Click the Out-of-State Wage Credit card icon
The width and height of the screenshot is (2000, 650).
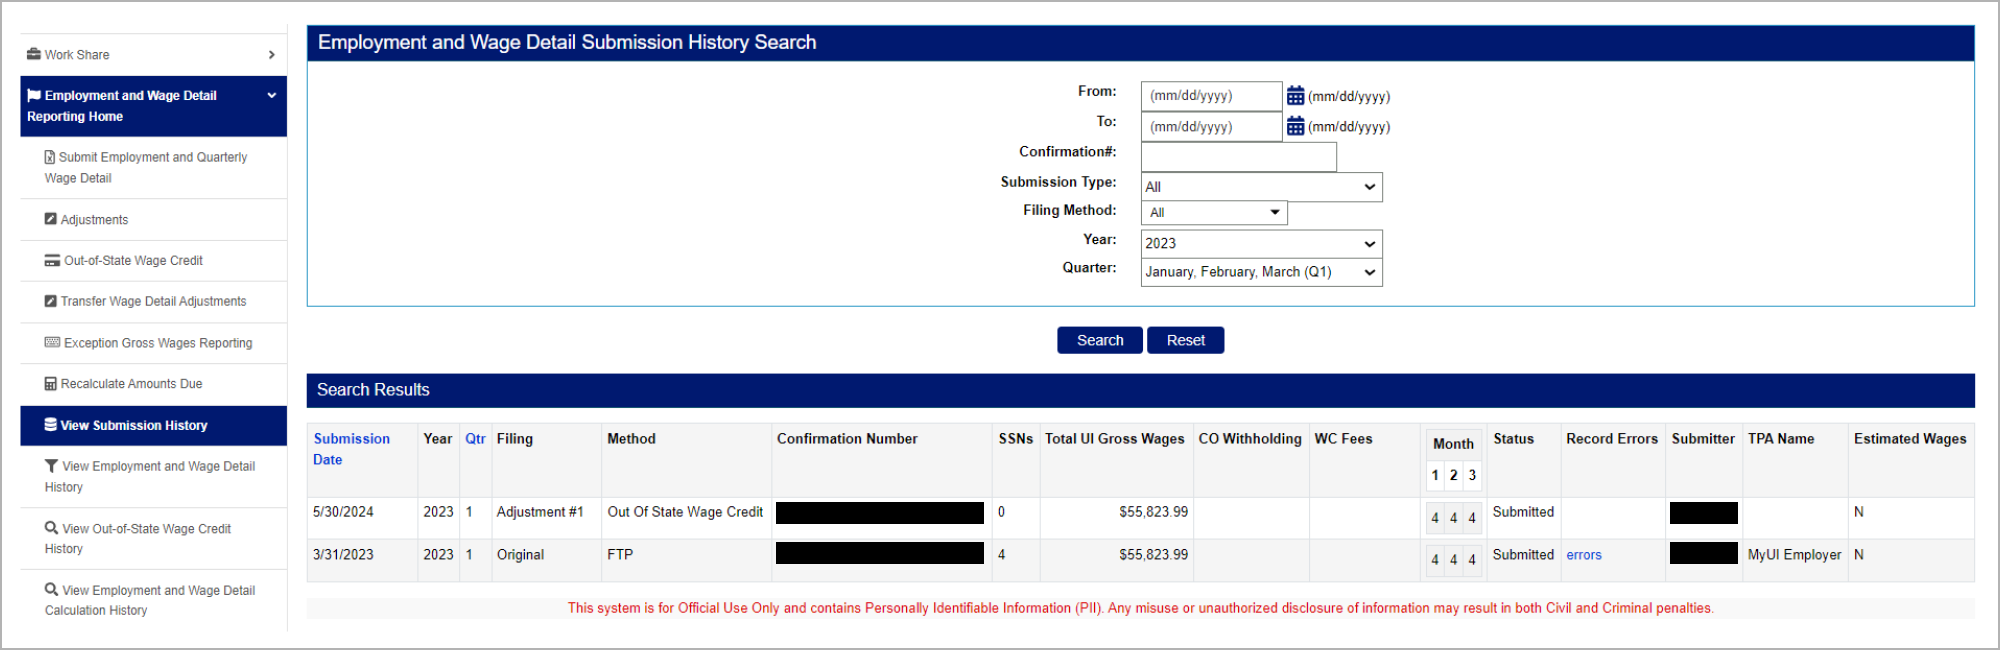(x=52, y=261)
